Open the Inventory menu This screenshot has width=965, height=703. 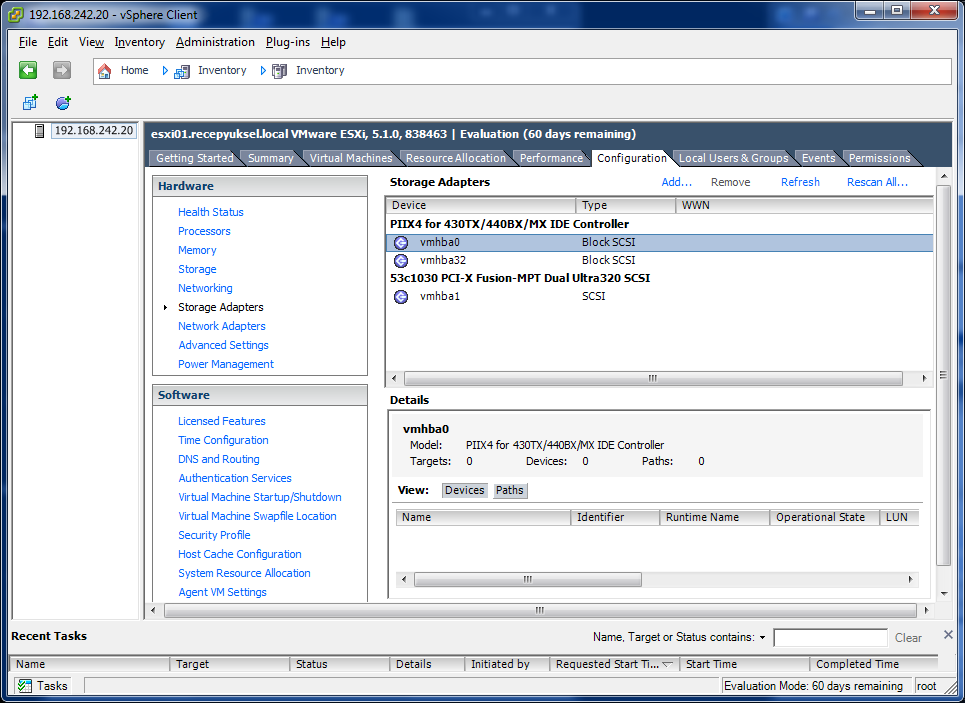pyautogui.click(x=140, y=42)
